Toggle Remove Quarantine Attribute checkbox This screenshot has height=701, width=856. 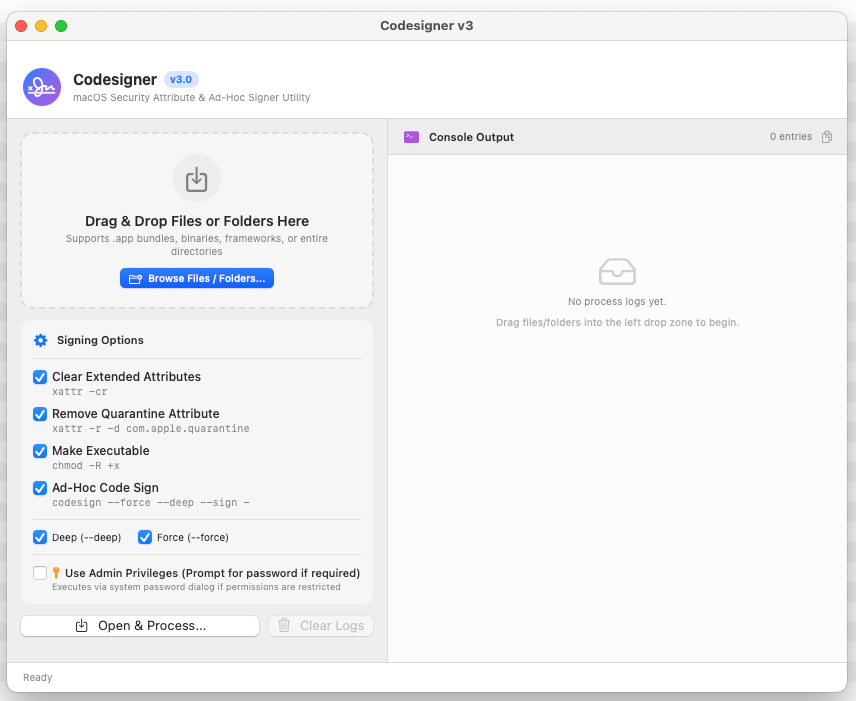(40, 414)
